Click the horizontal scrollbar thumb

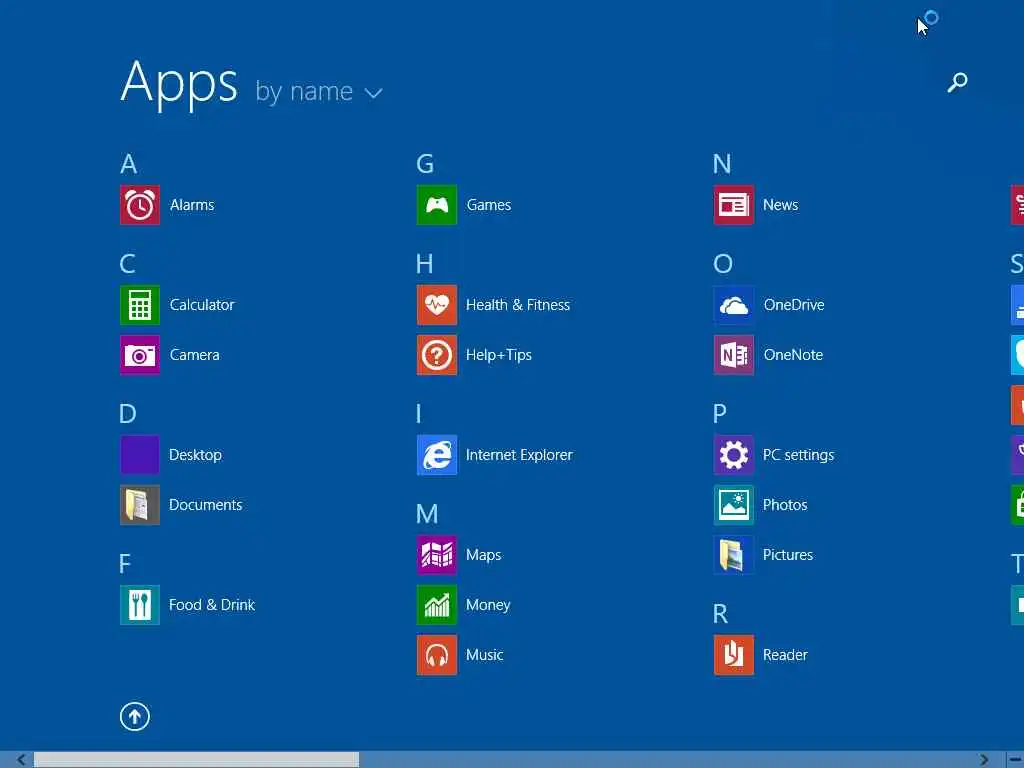[x=197, y=760]
